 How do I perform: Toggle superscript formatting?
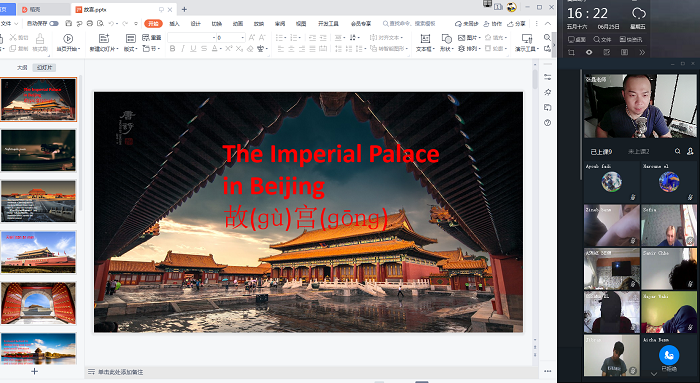click(x=229, y=49)
